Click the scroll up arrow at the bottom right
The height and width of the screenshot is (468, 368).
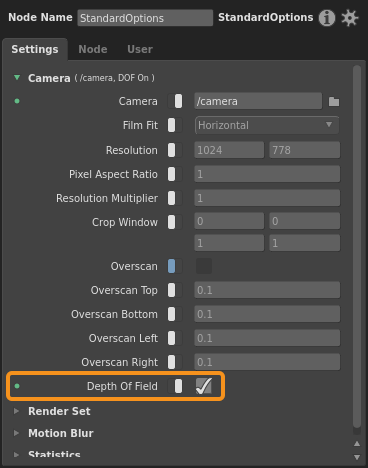(x=357, y=444)
